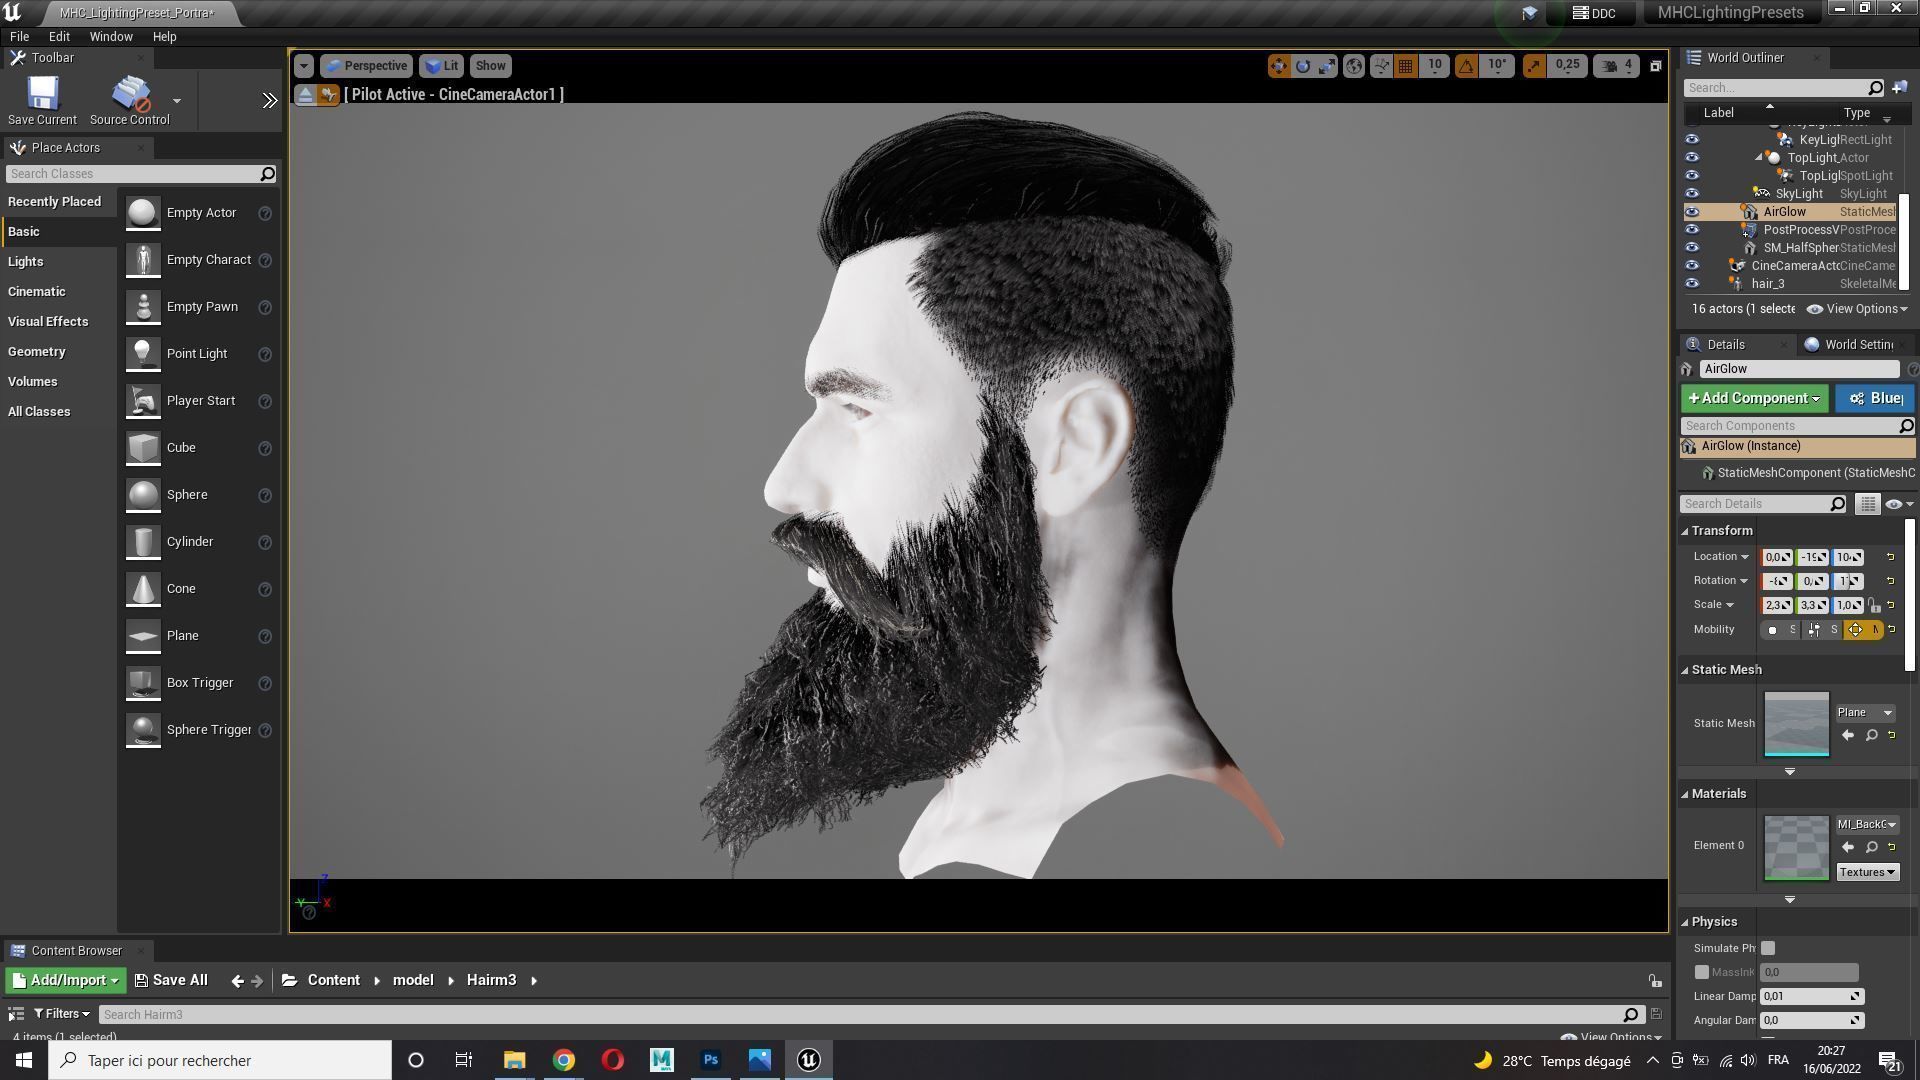1920x1080 pixels.
Task: Maximize or restore the viewport
Action: coord(1655,66)
